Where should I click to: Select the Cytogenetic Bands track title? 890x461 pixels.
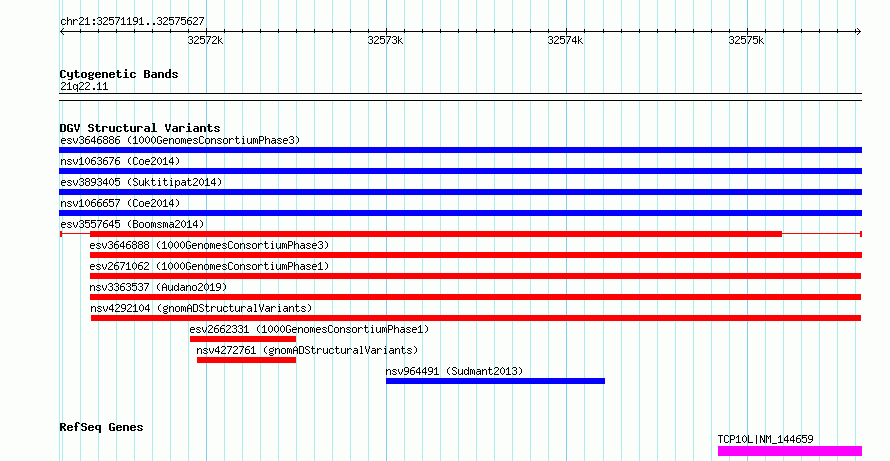tap(119, 74)
